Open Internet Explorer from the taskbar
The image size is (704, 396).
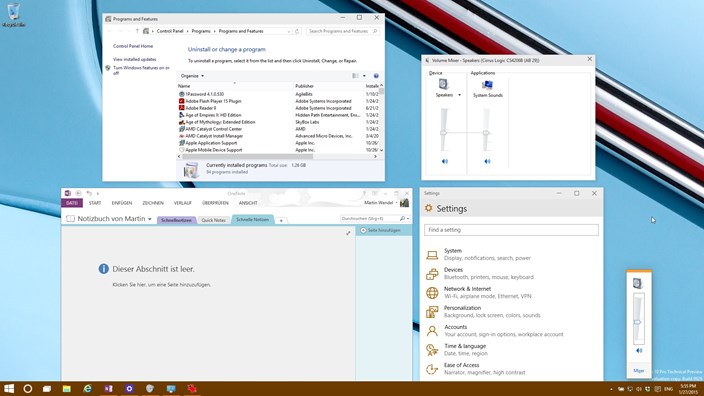(x=87, y=388)
